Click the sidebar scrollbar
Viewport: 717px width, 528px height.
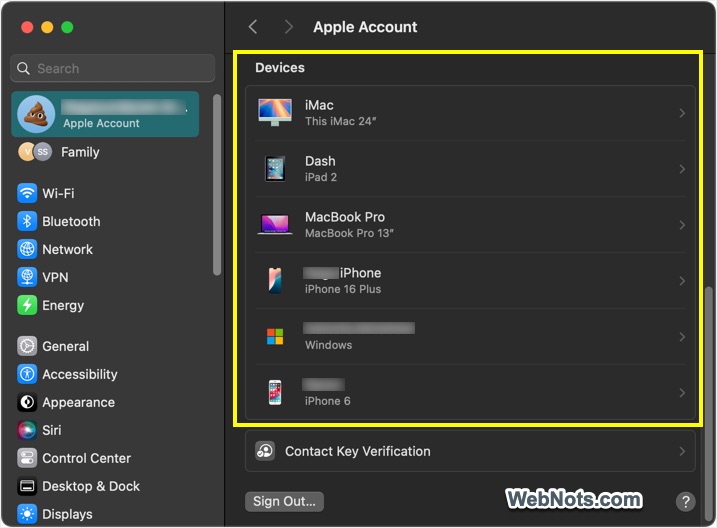pos(217,185)
